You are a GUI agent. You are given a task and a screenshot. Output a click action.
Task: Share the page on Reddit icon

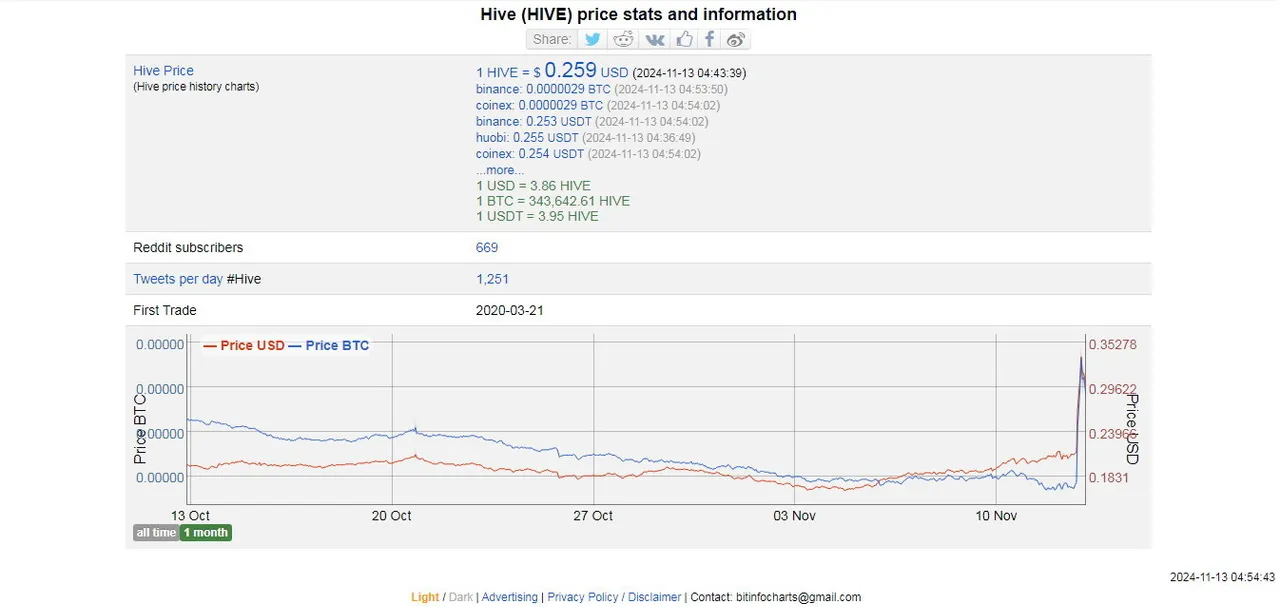click(x=624, y=39)
